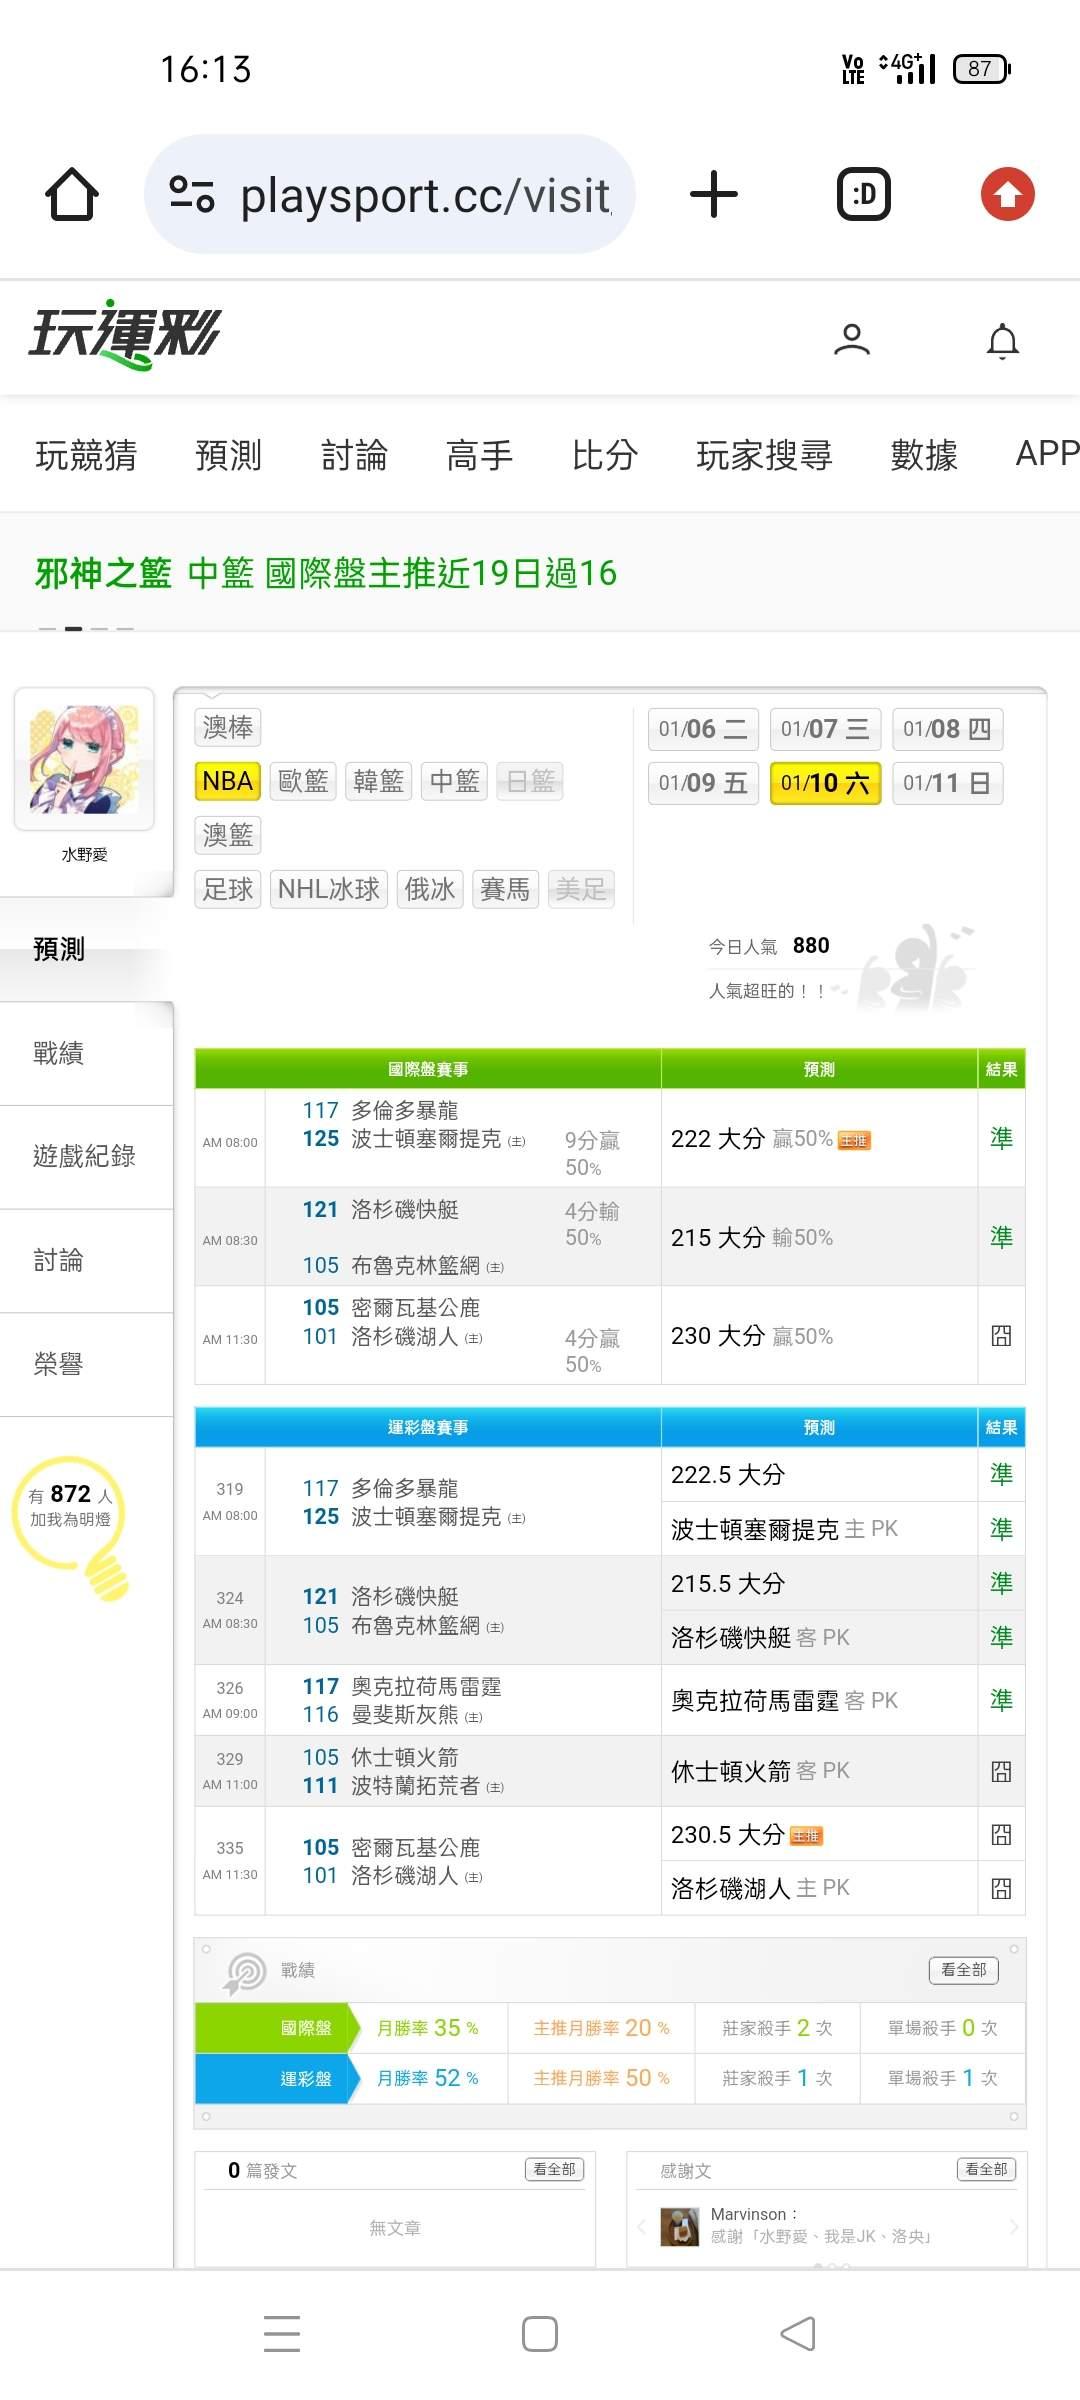Tap 看全部 in 感謝文 section
This screenshot has height=2400, width=1080.
pyautogui.click(x=986, y=2169)
